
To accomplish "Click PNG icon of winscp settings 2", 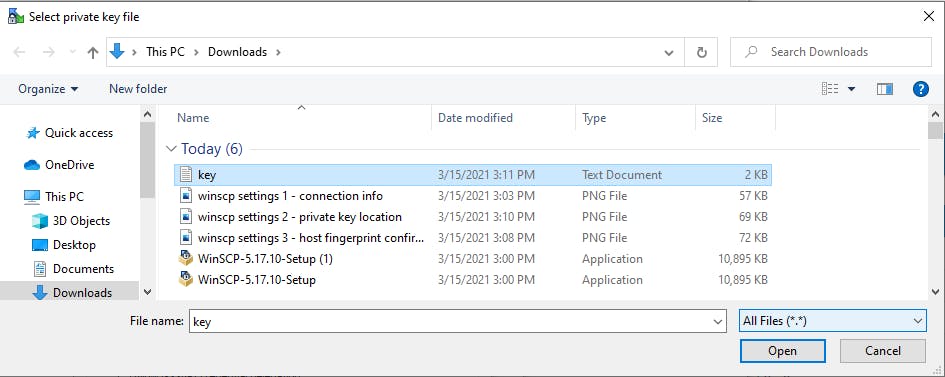I will [186, 217].
